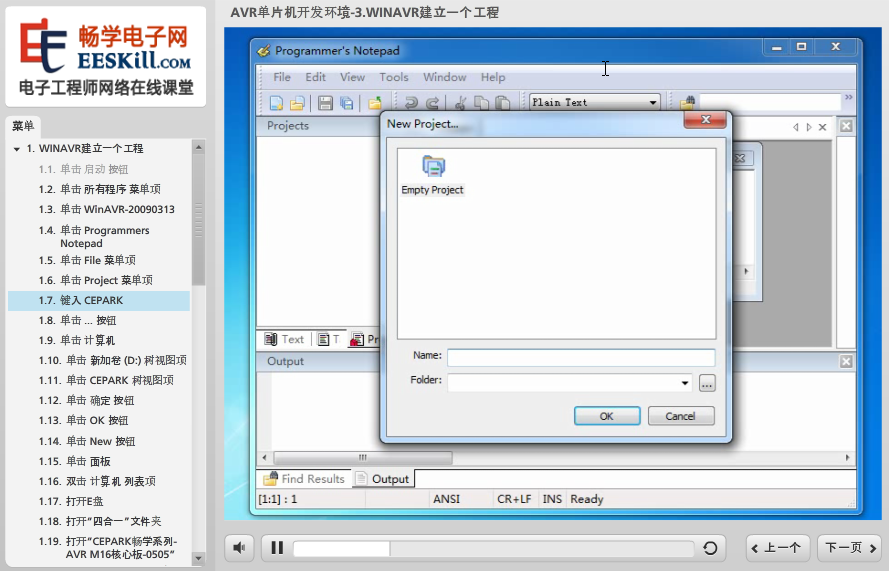The image size is (889, 571).
Task: Open the View menu
Action: tap(352, 77)
